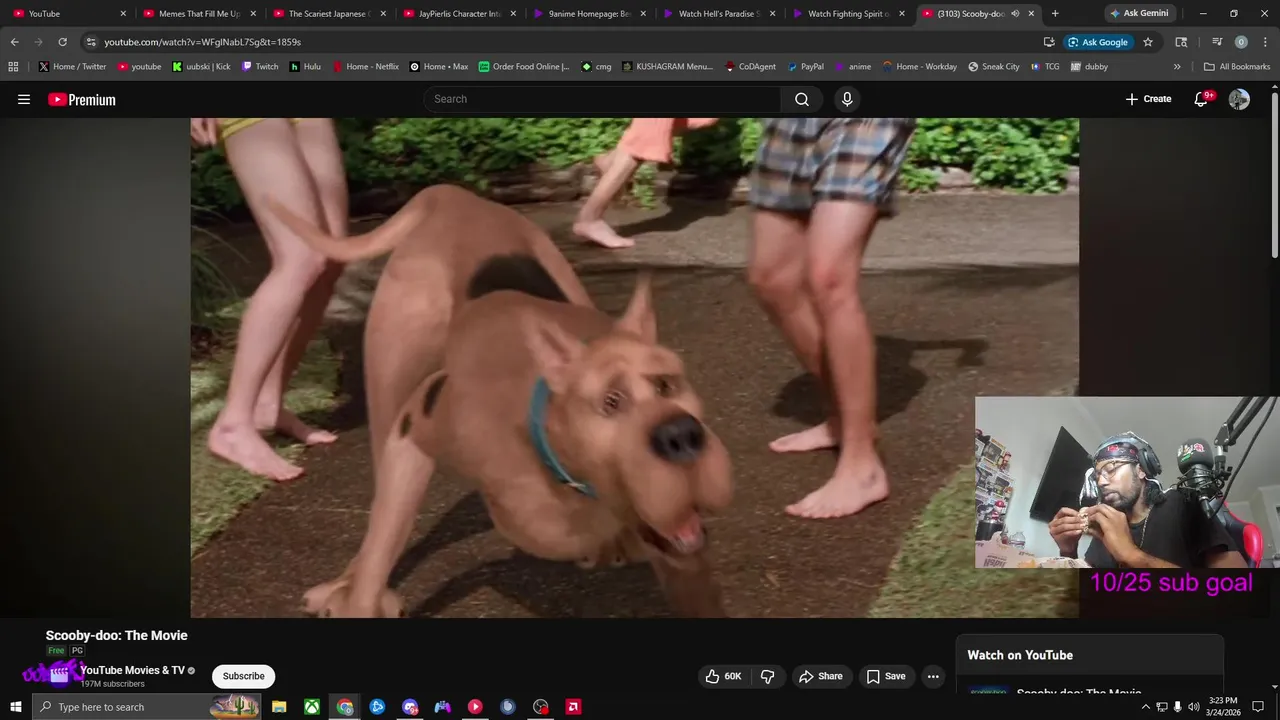
Task: Open more actions three-dot menu
Action: 933,676
